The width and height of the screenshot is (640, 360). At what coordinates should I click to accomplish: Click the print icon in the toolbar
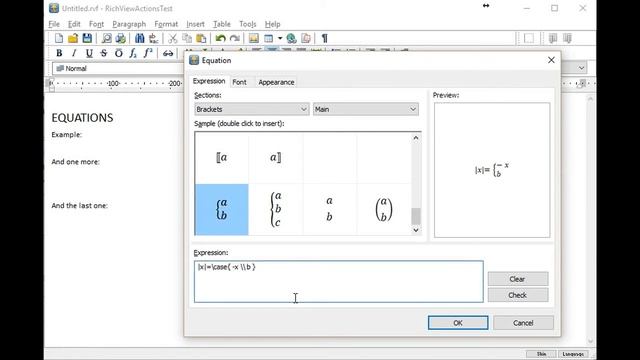coord(120,38)
